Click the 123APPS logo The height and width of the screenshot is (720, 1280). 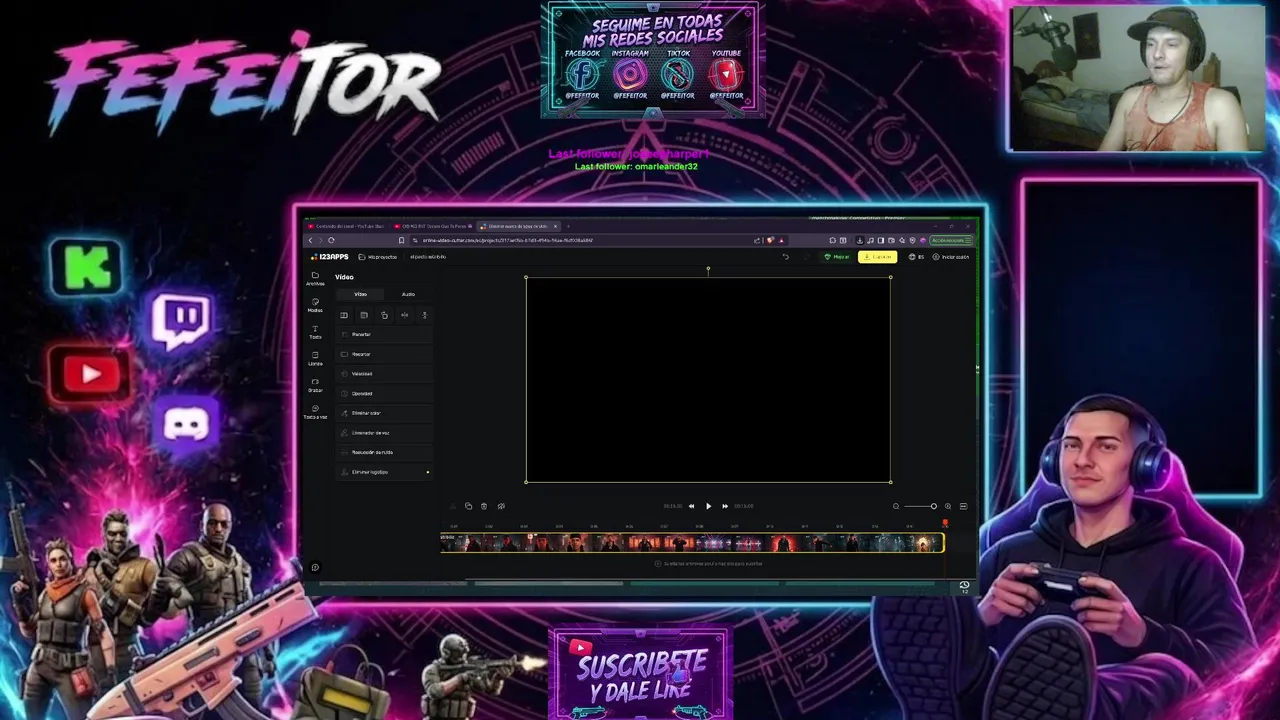pos(330,257)
